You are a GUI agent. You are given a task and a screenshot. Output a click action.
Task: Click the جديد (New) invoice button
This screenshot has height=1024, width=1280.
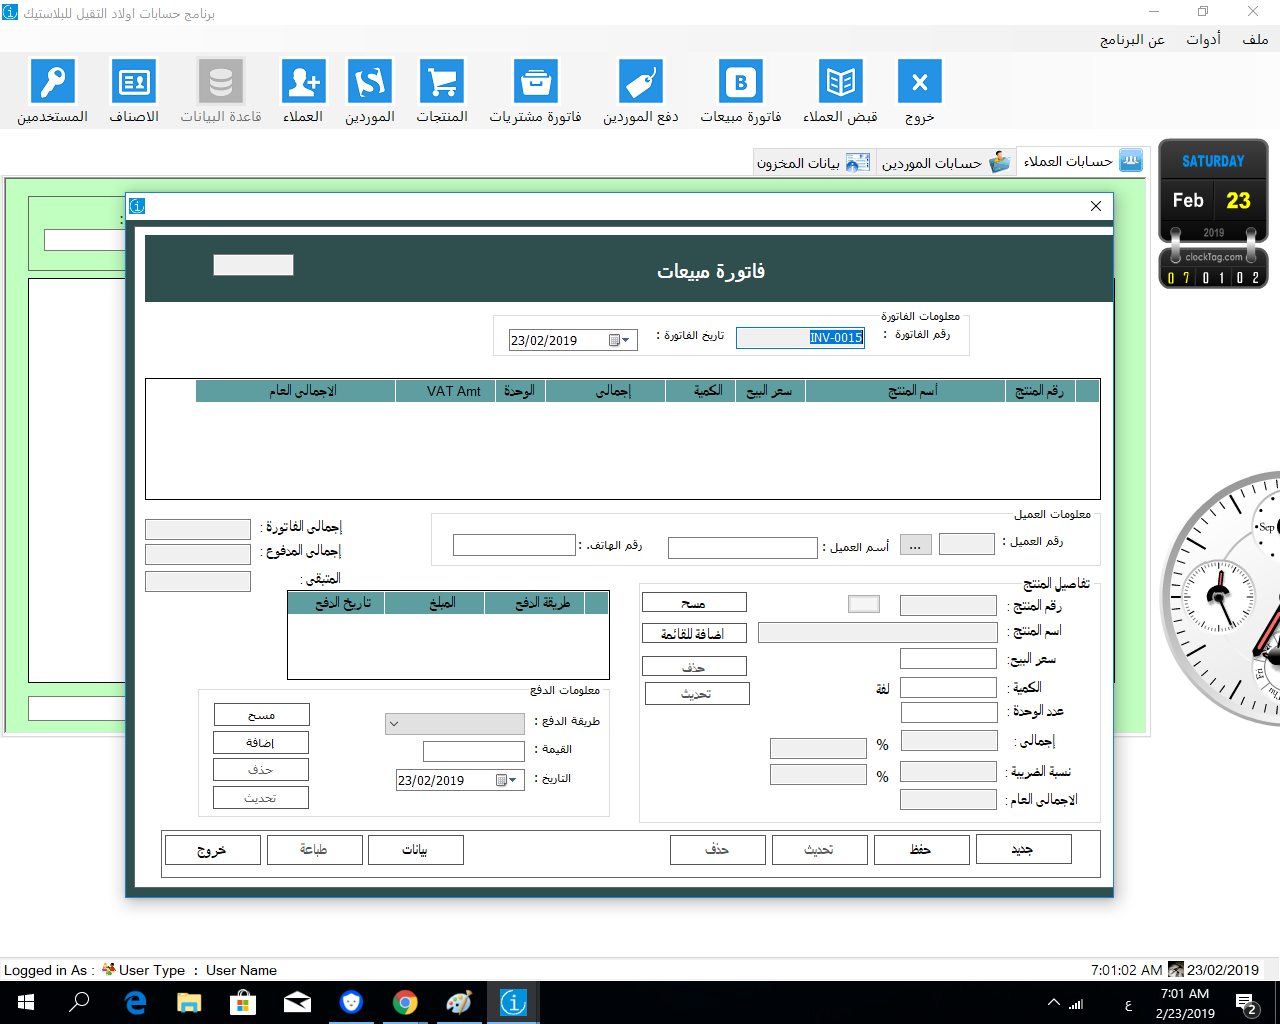point(1023,849)
